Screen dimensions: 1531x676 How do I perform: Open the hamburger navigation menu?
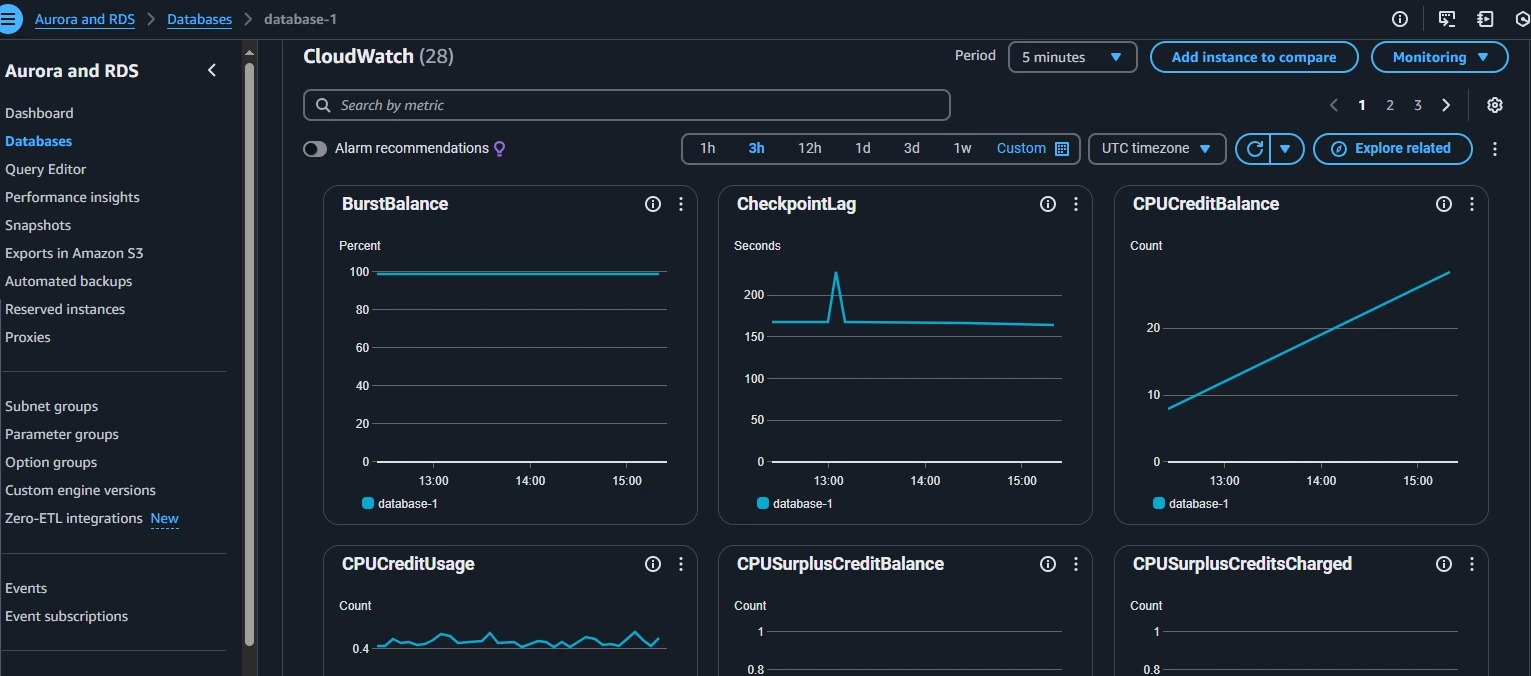pyautogui.click(x=10, y=19)
